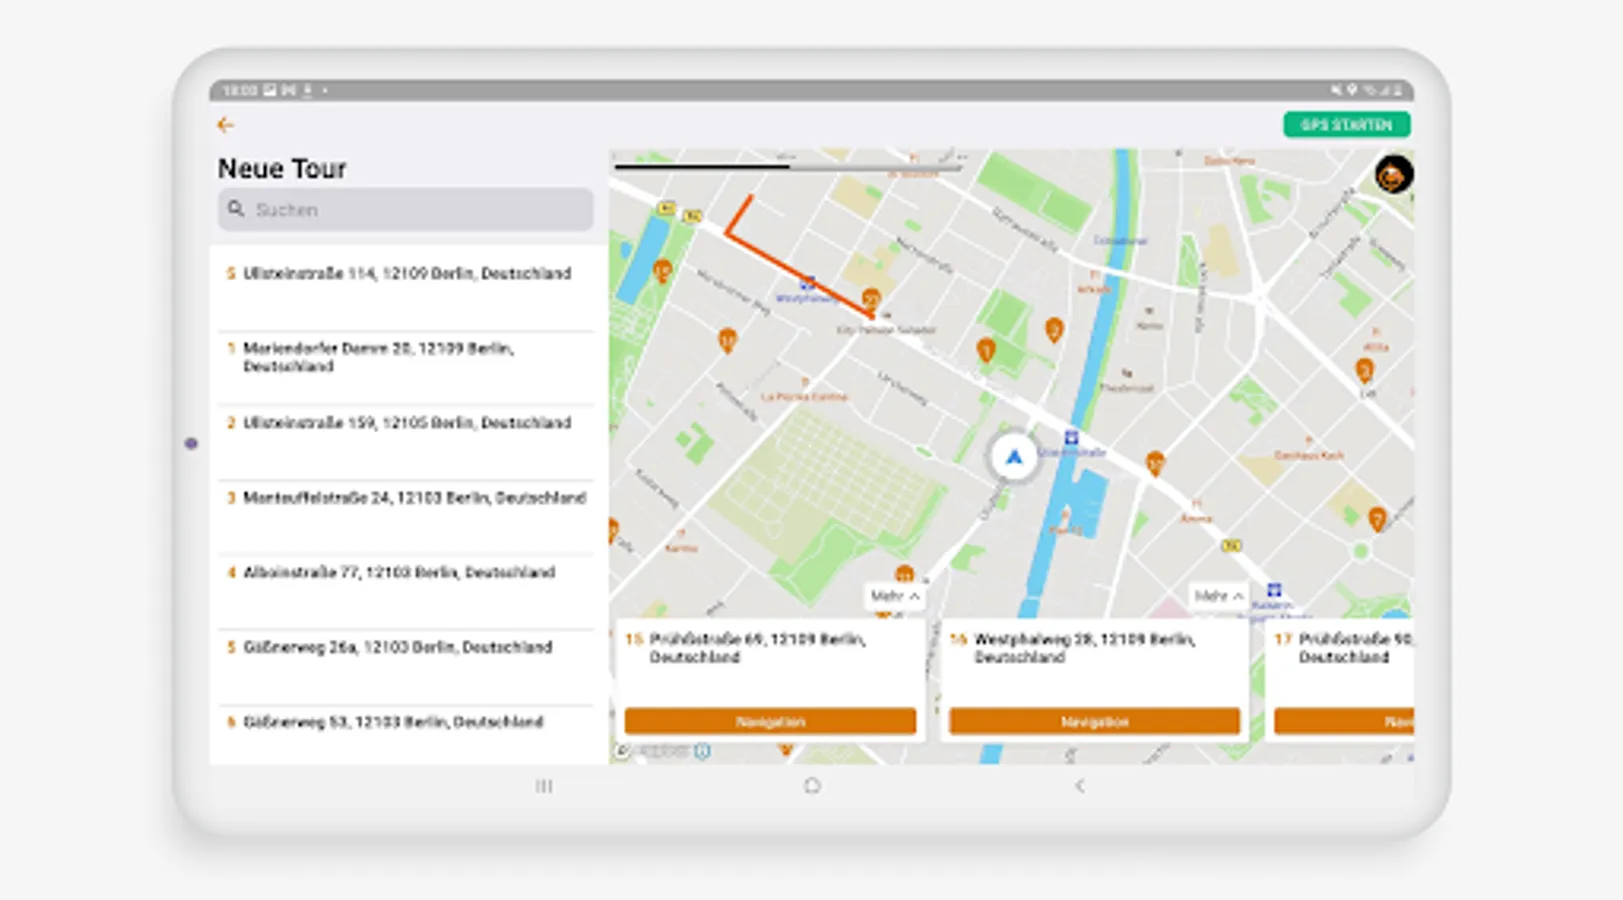Open the Prühßstraße 69 stop card address

[x=758, y=648]
